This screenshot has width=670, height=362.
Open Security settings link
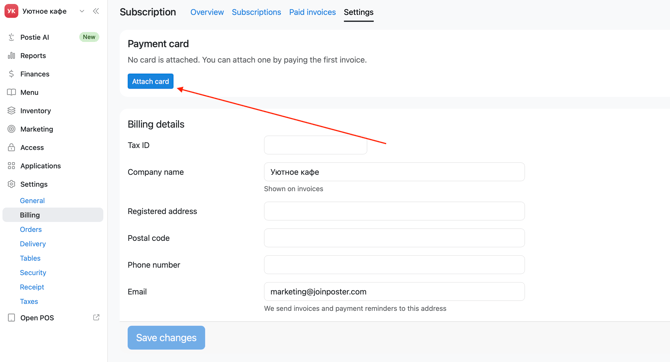pyautogui.click(x=33, y=273)
